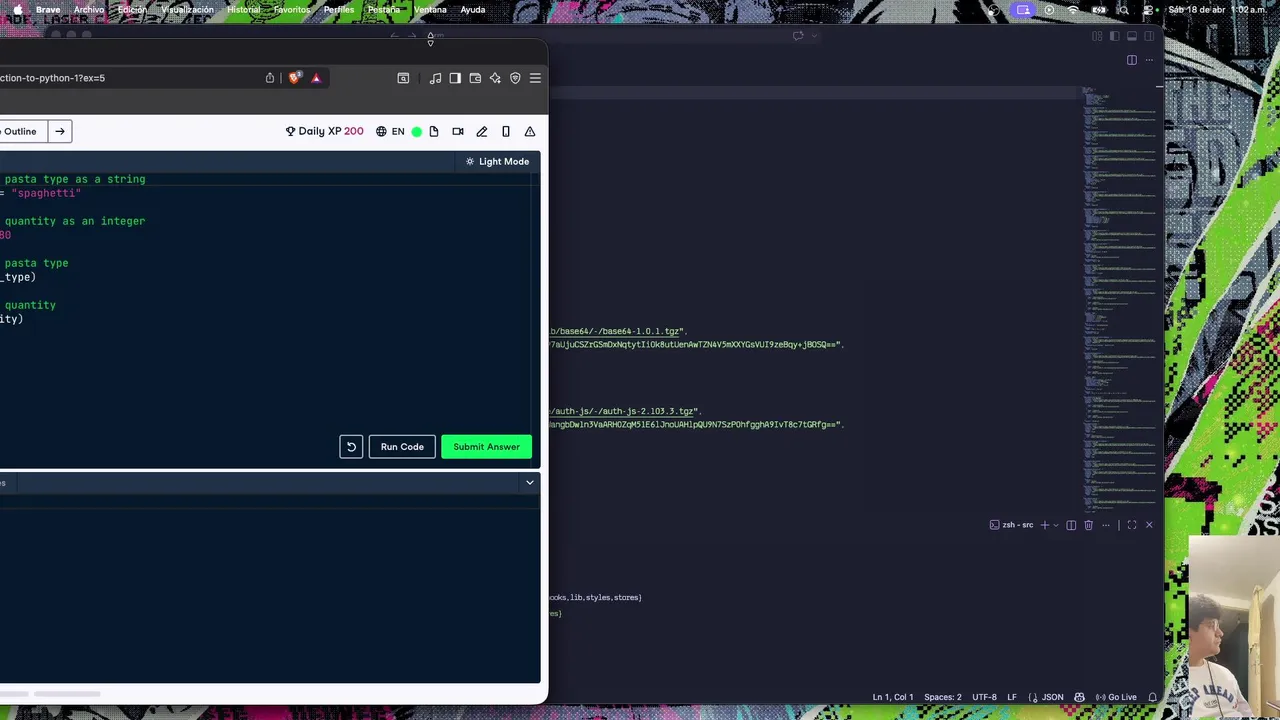Viewport: 1280px width, 720px height.
Task: Select encoding UTF-8 in status bar
Action: click(984, 697)
